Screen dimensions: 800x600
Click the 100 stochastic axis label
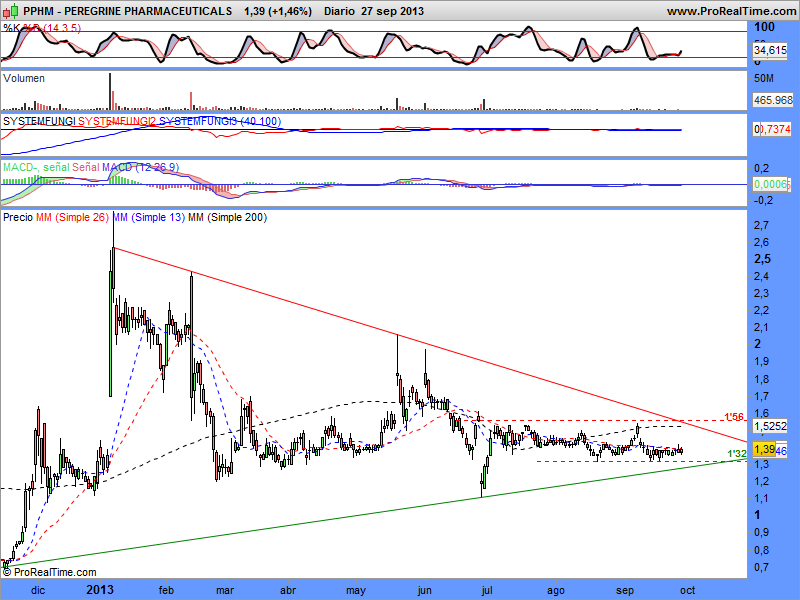764,27
